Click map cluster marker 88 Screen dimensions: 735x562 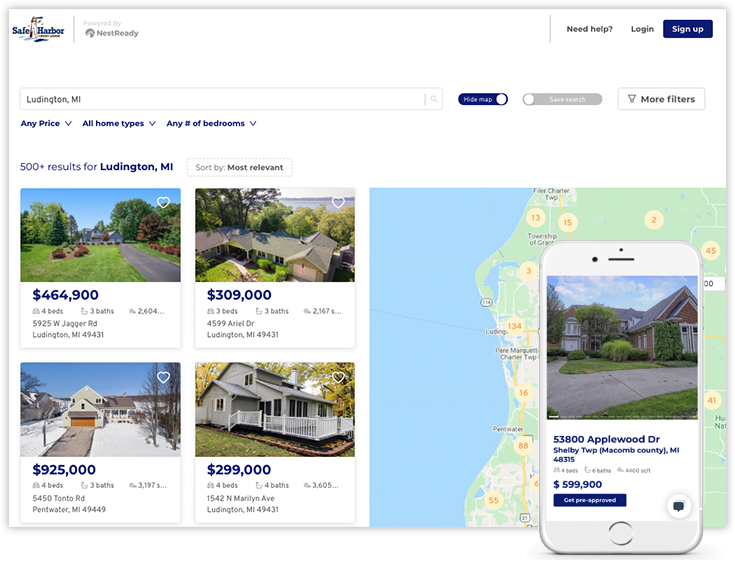tap(523, 445)
